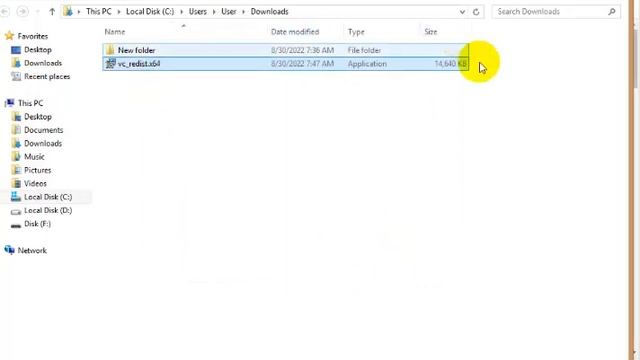Sort by Date modified column header
Viewport: 640px width, 360px height.
(x=295, y=32)
